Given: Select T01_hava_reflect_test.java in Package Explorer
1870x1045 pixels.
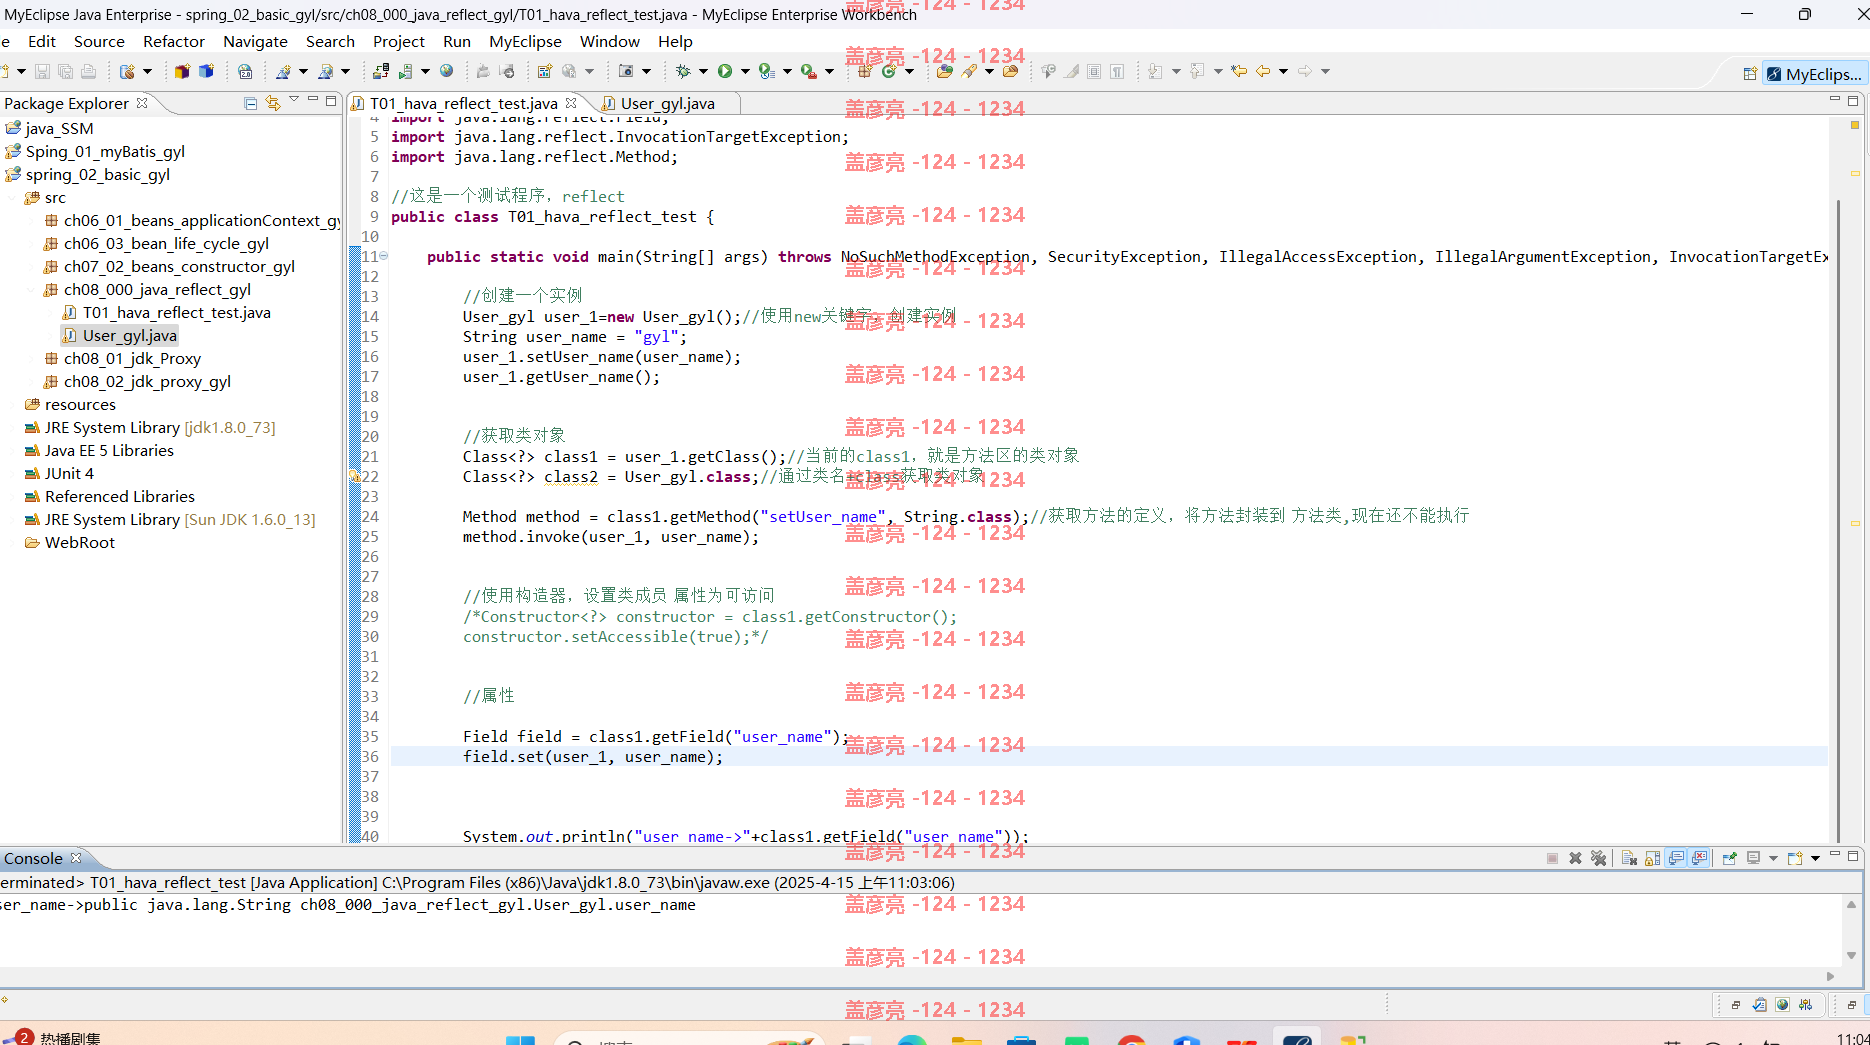Looking at the screenshot, I should [x=176, y=312].
